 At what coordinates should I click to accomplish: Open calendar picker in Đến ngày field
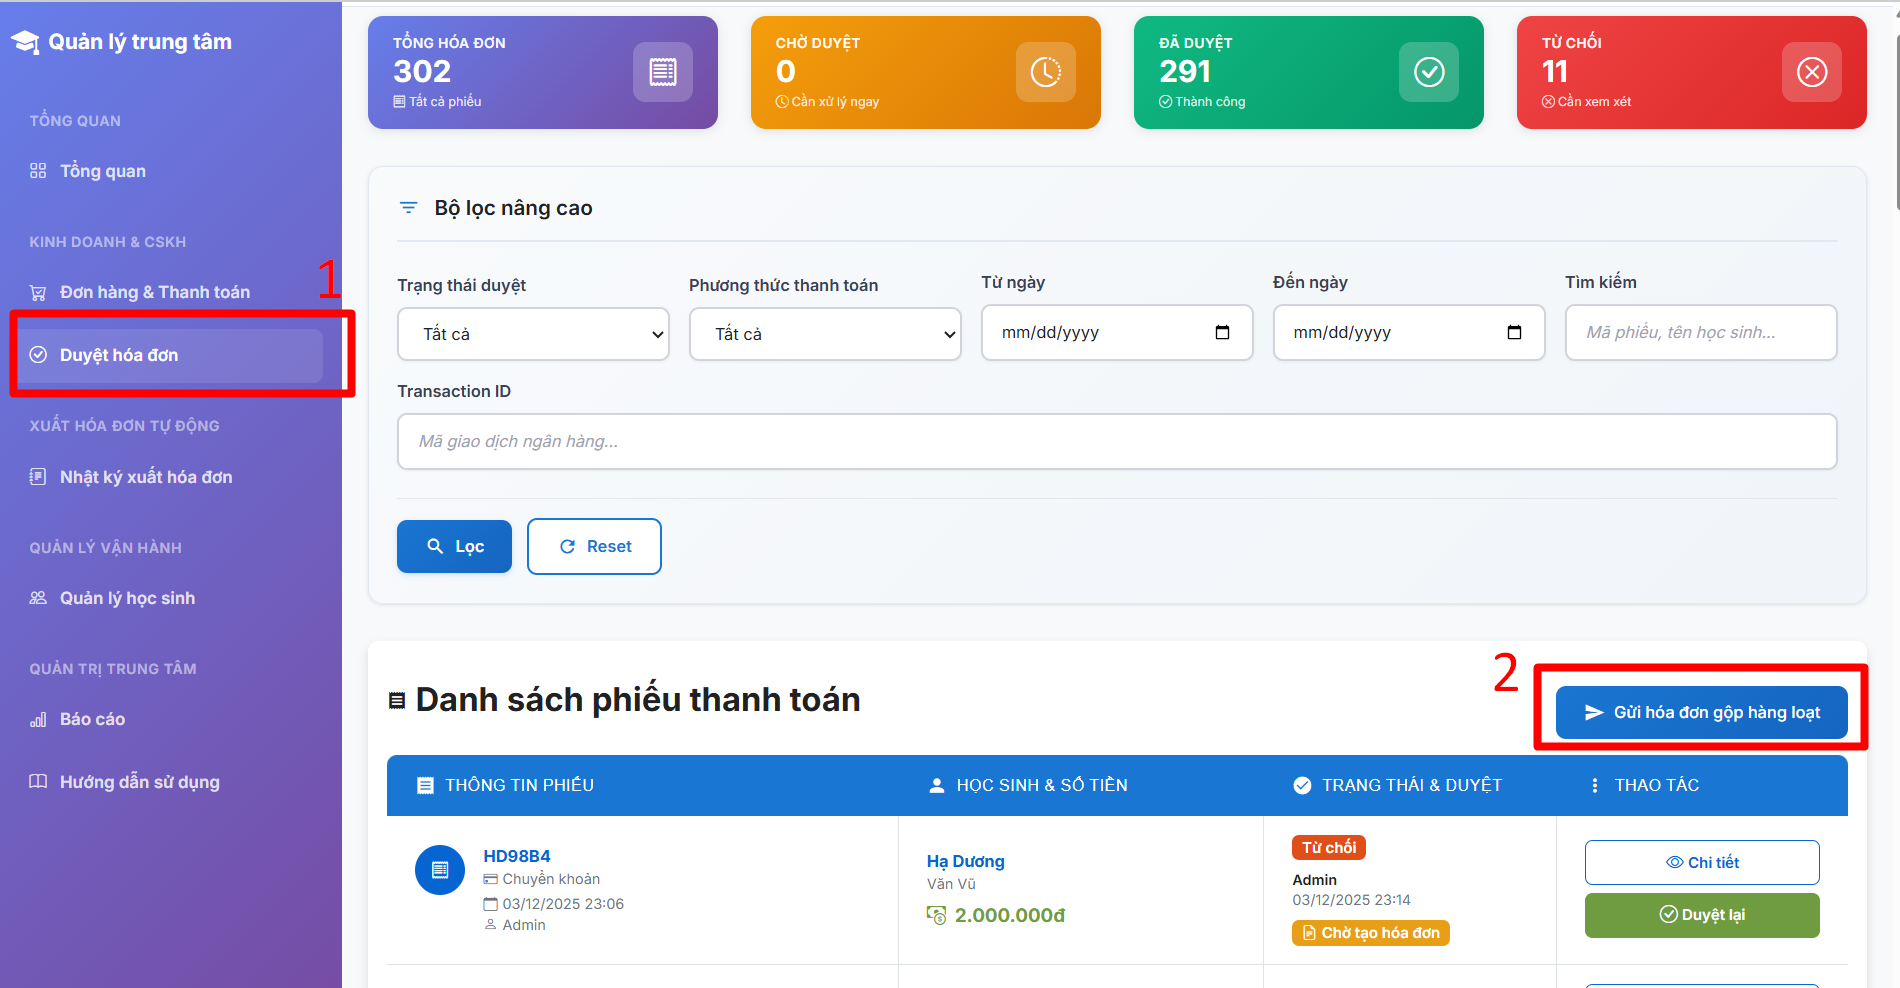point(1514,332)
